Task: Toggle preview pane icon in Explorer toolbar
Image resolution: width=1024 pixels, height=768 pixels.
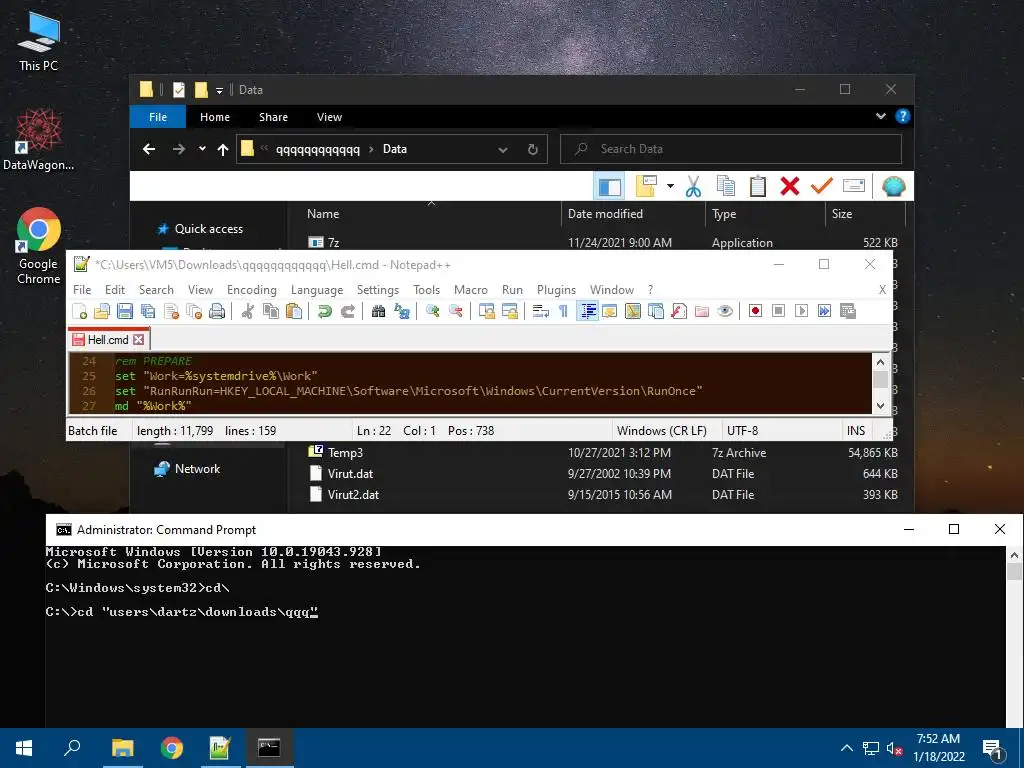Action: pos(609,187)
